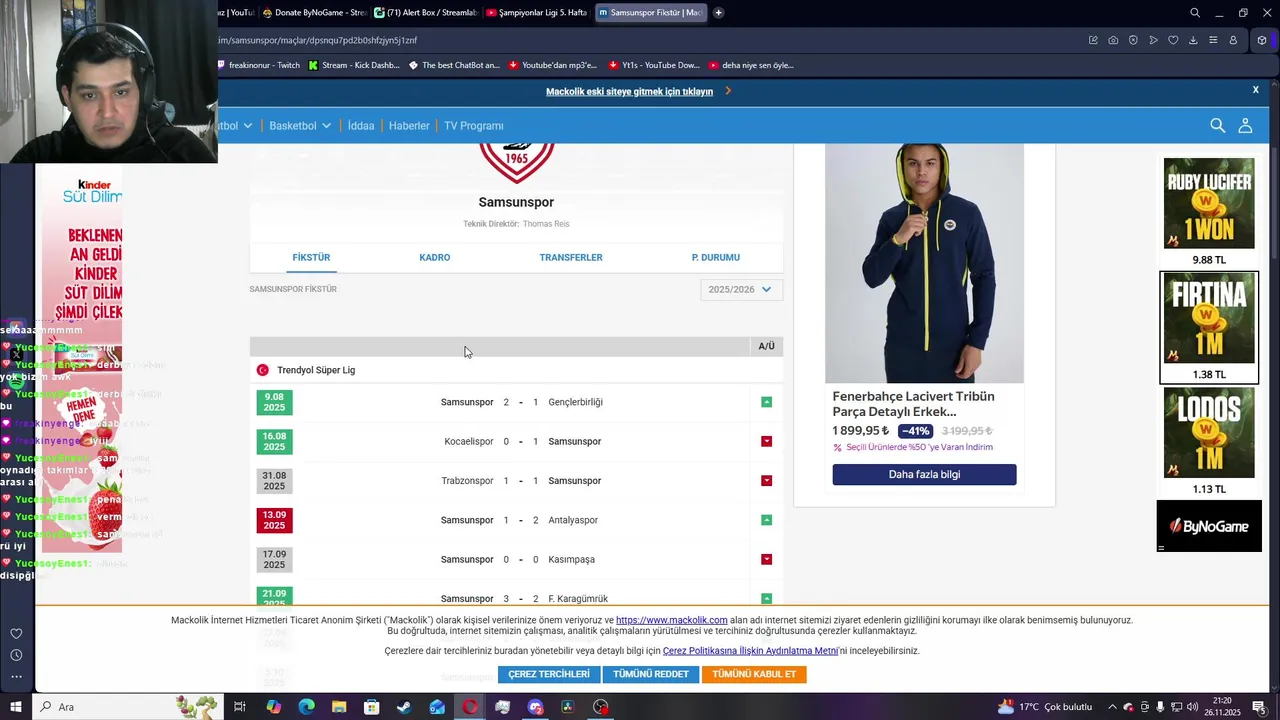
Task: Launch Microsoft Edge from the taskbar
Action: 306,707
